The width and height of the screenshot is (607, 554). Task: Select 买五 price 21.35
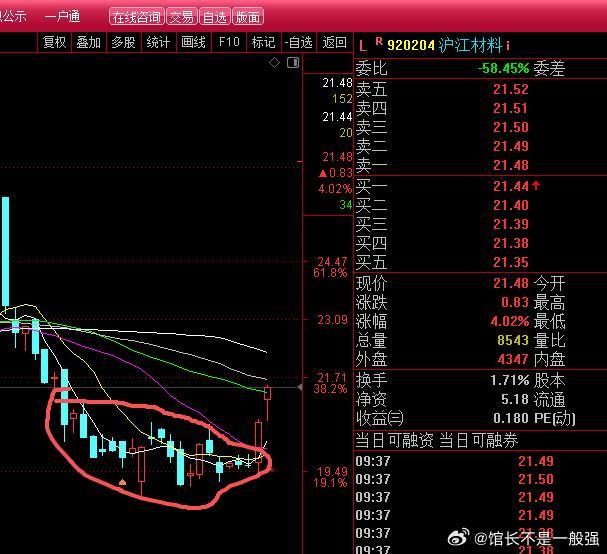coord(511,262)
